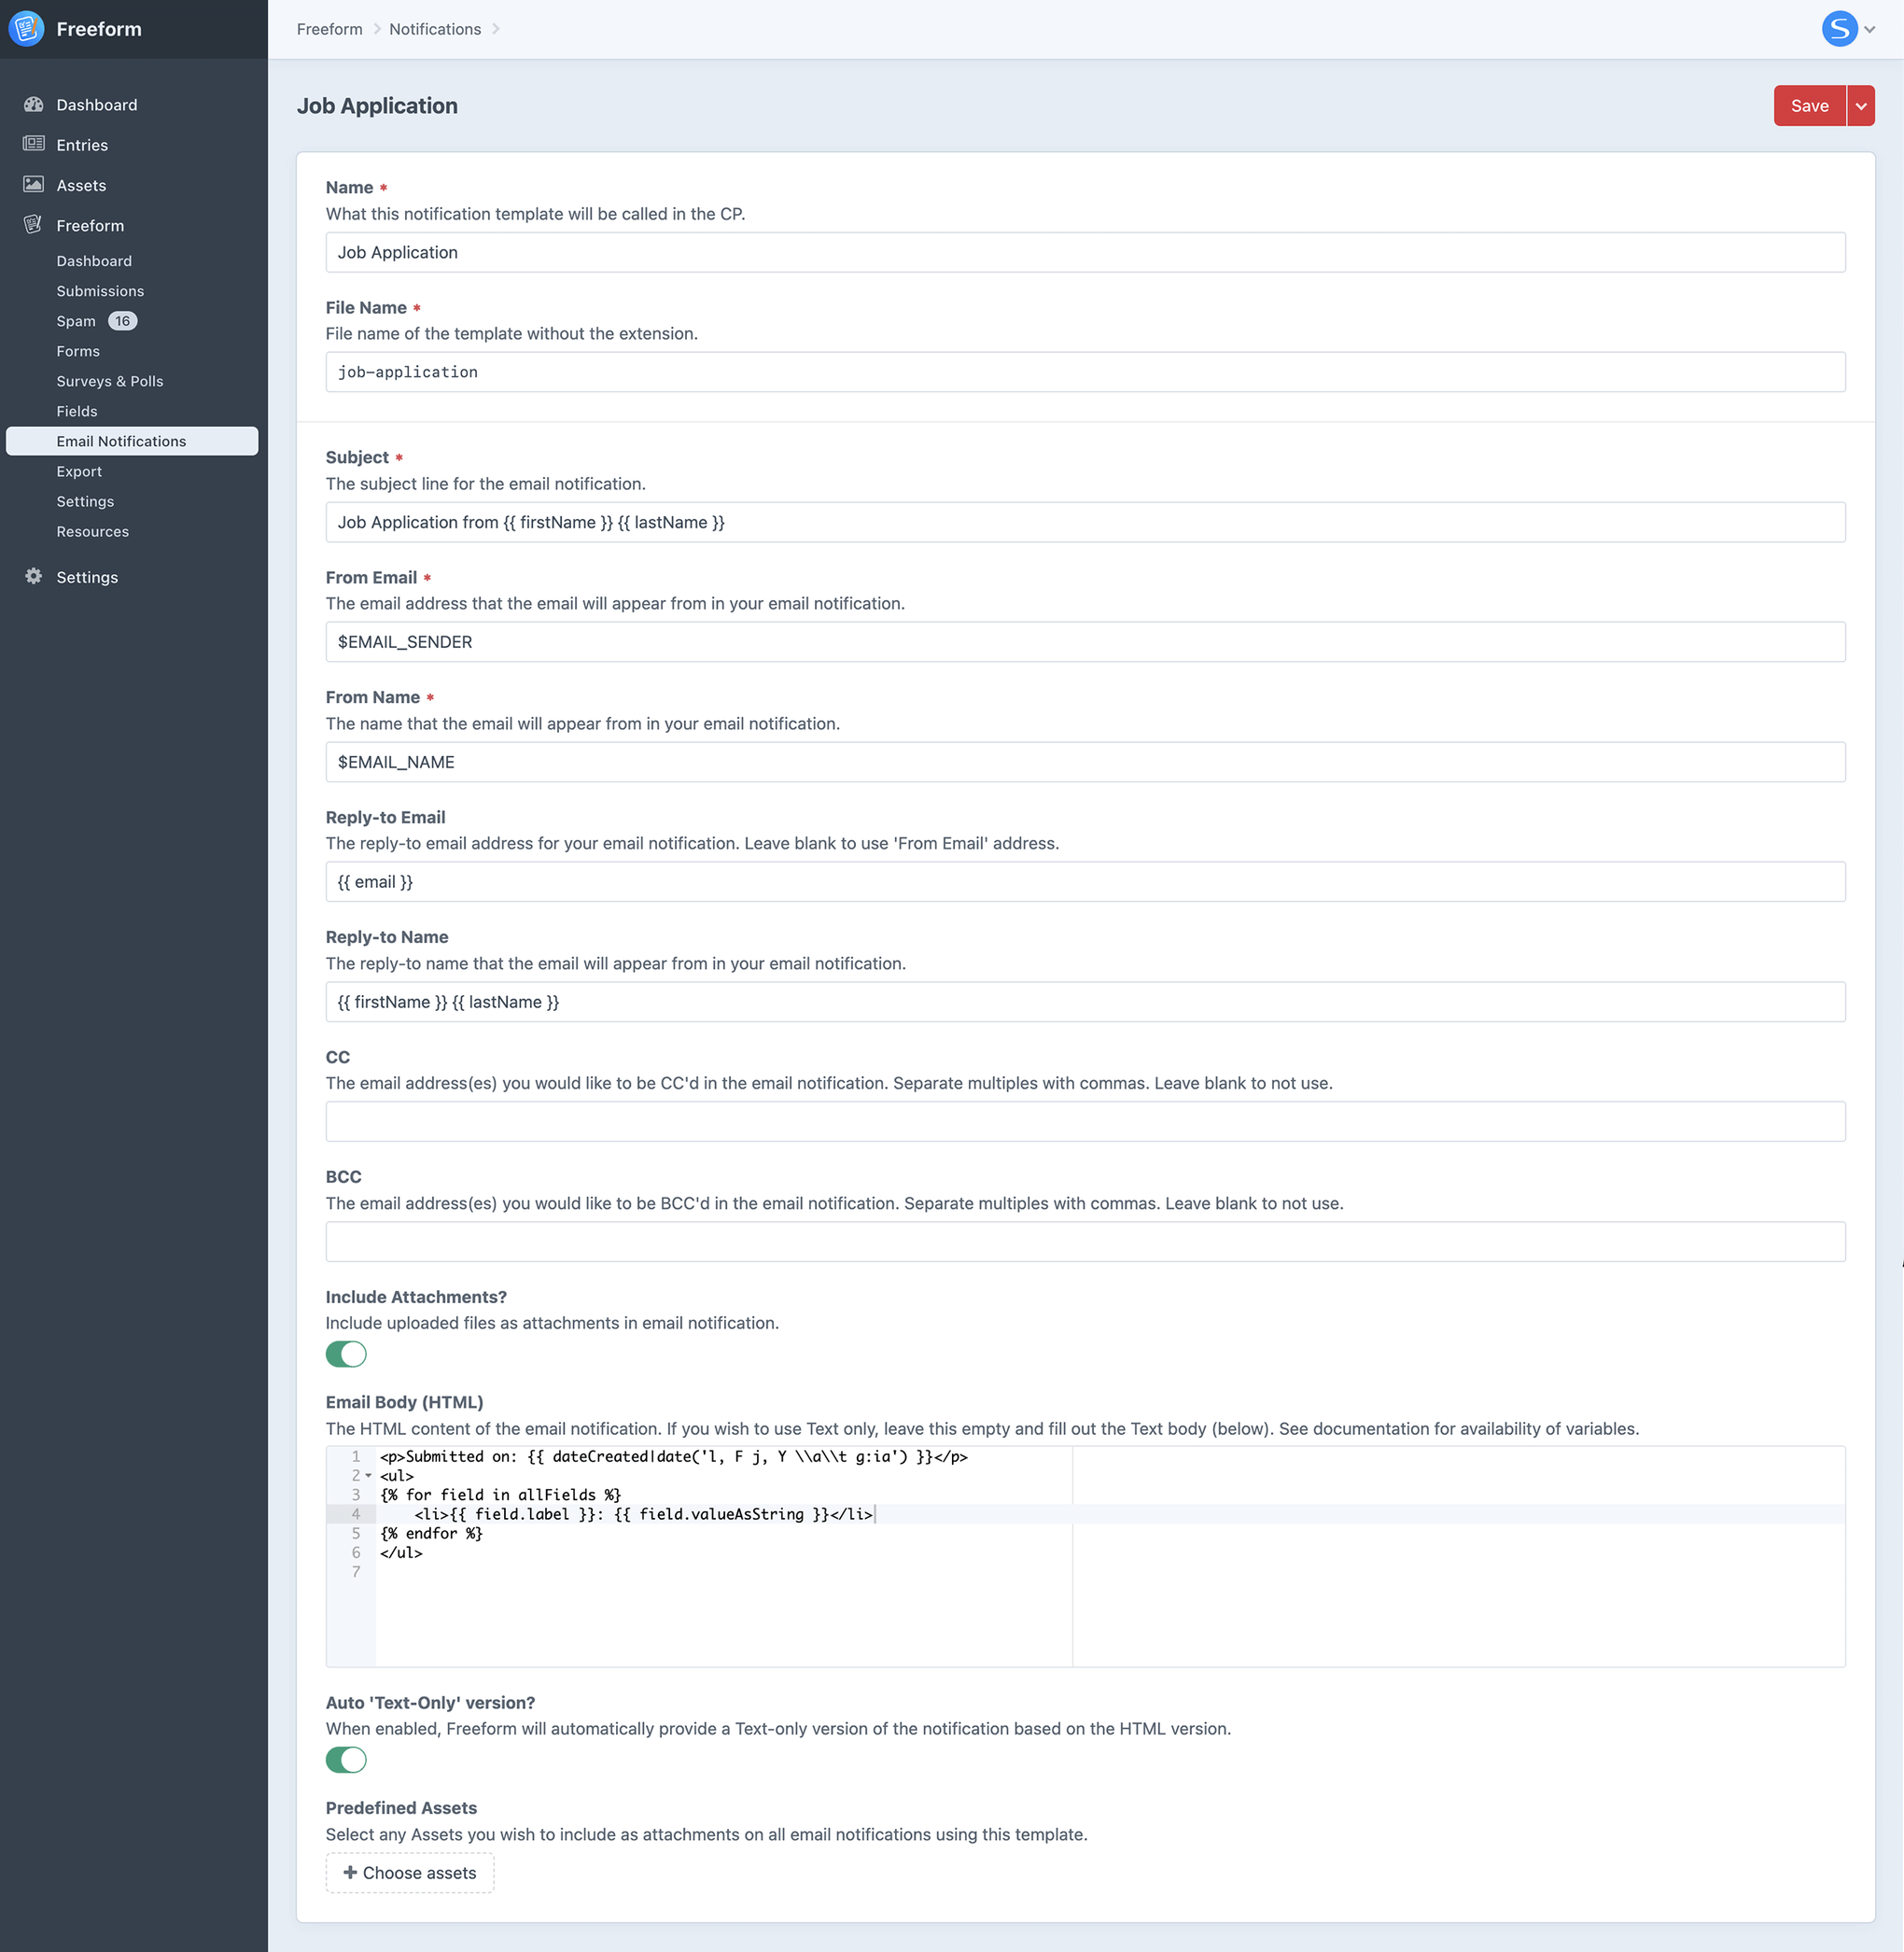This screenshot has width=1904, height=1952.
Task: Expand the account menu chevron
Action: click(1869, 29)
